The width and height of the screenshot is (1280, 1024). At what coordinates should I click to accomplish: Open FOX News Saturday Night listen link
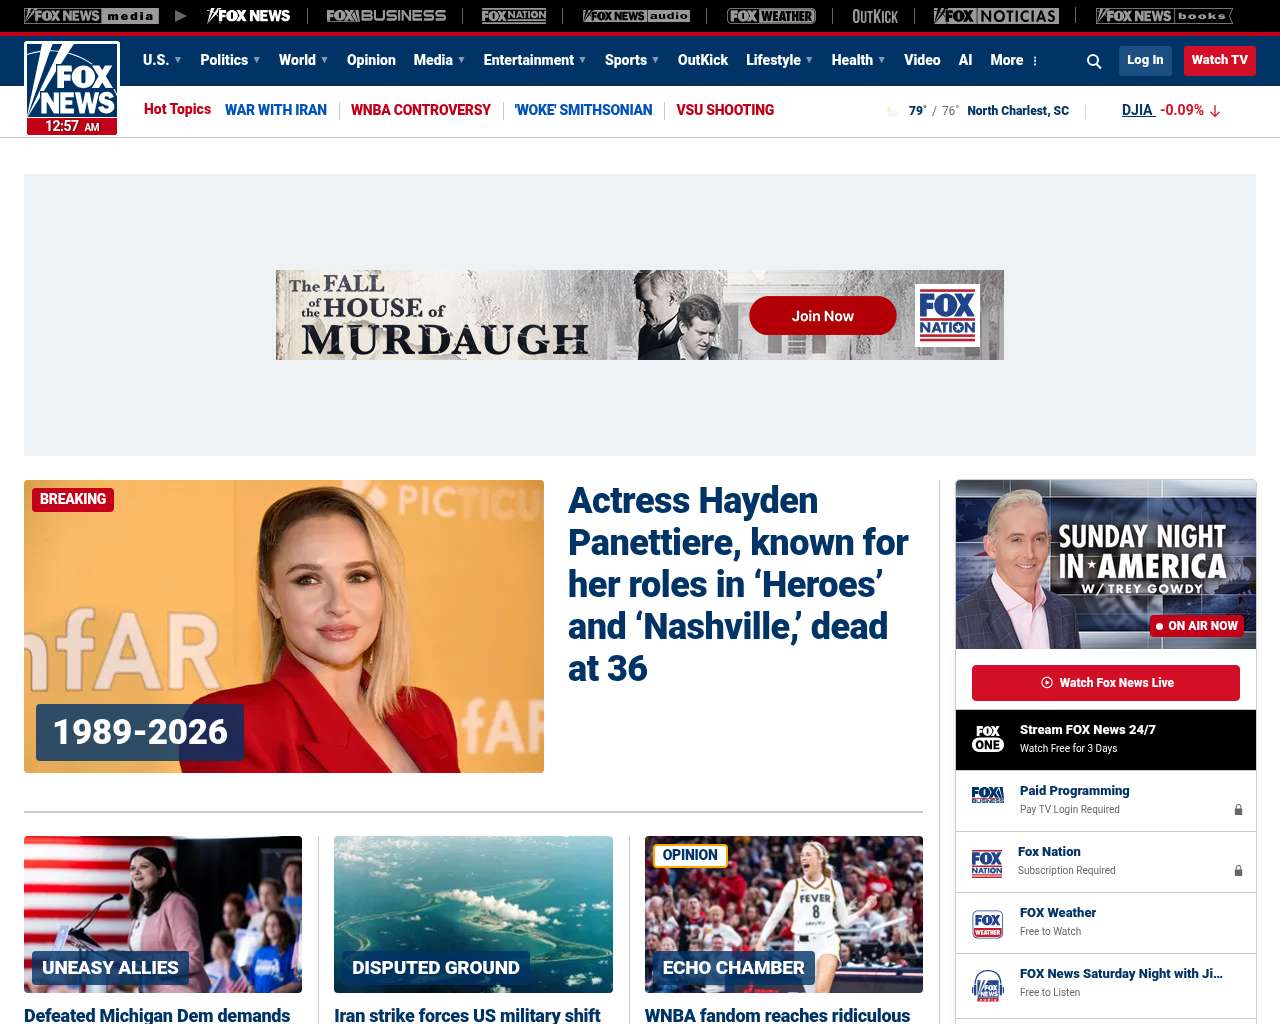(1121, 974)
